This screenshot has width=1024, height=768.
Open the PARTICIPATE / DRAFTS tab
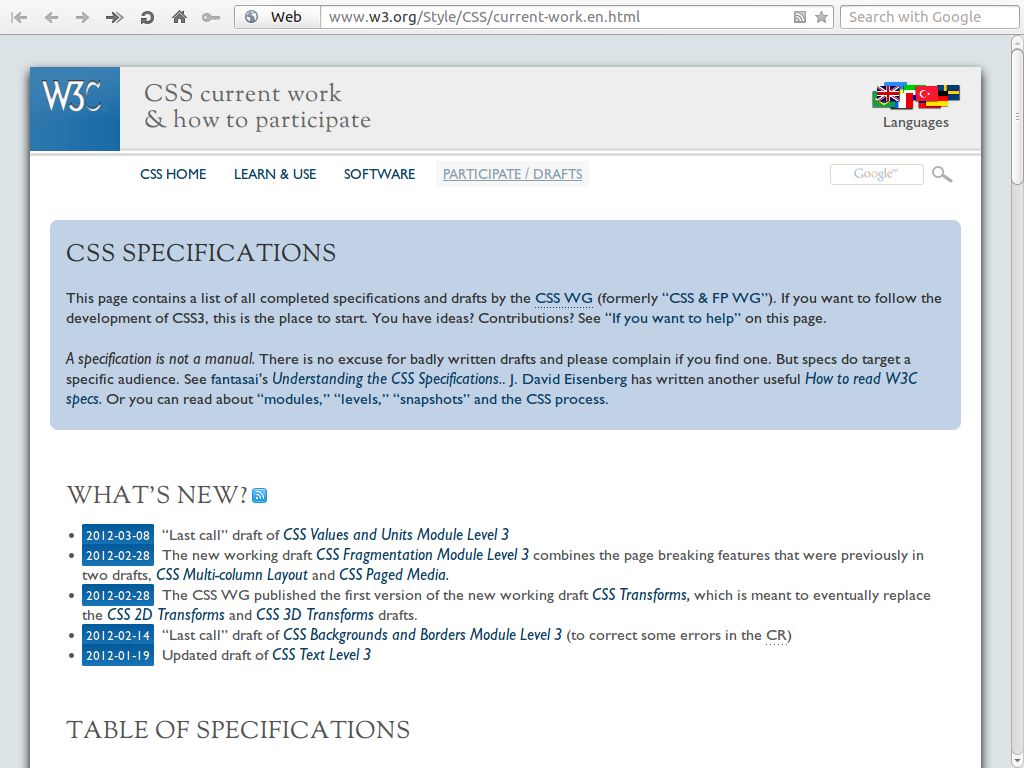click(512, 174)
